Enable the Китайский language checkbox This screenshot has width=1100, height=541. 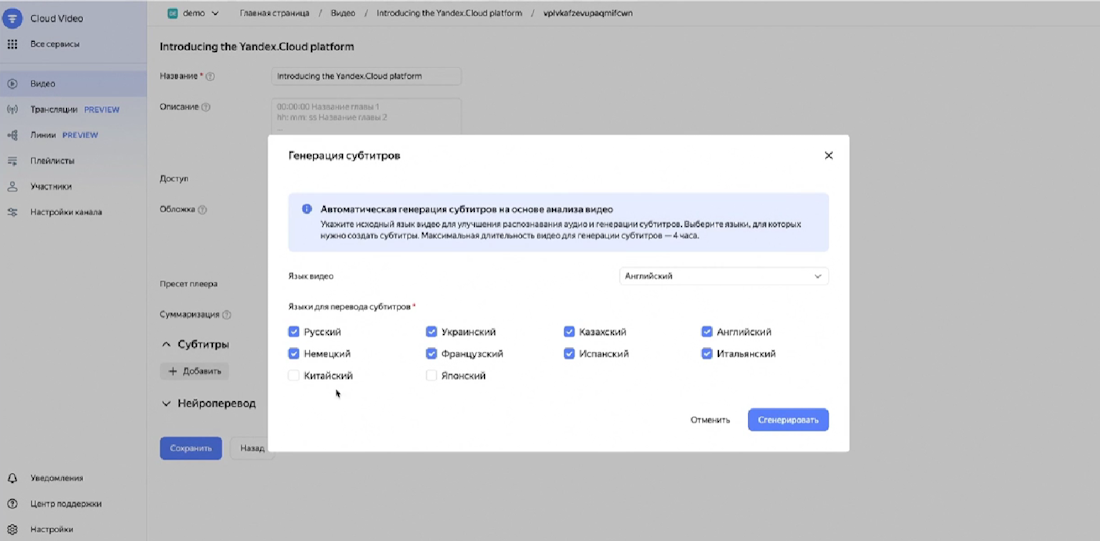[294, 376]
